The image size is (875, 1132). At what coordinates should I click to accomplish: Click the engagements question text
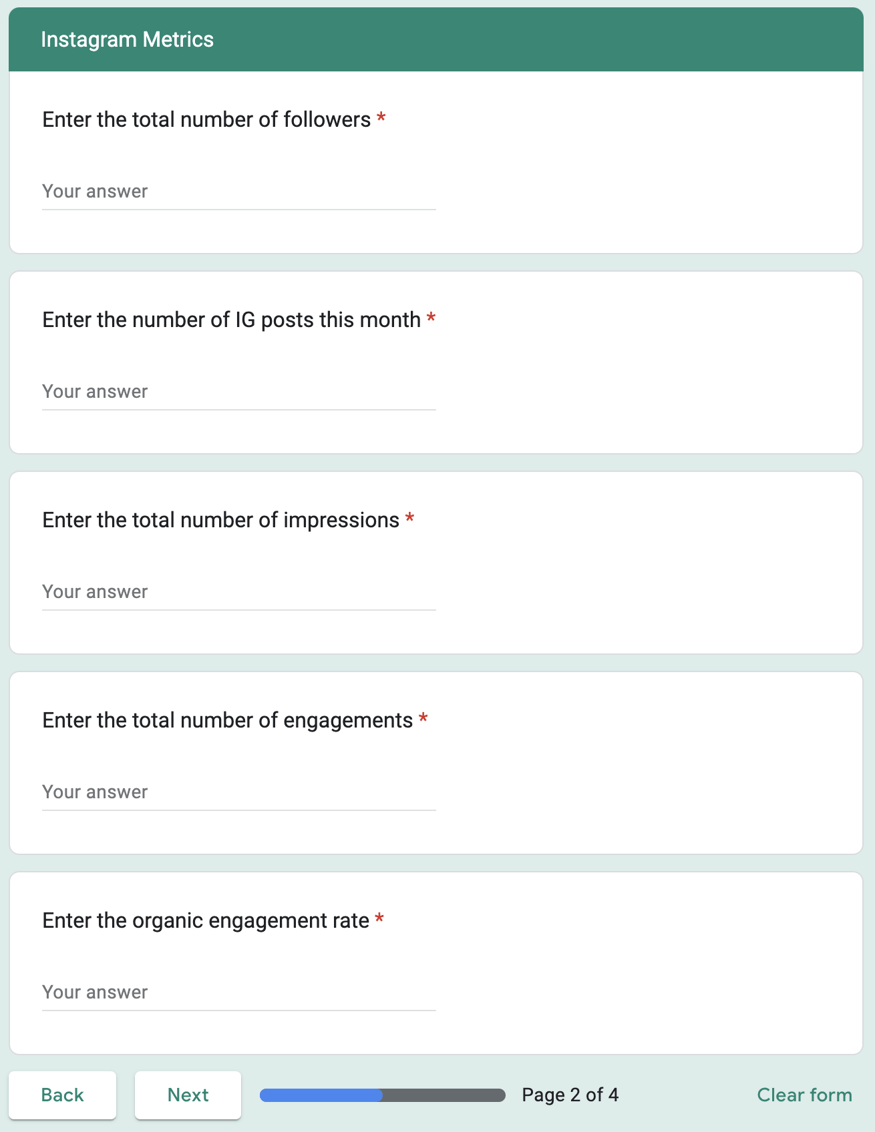[x=228, y=719]
